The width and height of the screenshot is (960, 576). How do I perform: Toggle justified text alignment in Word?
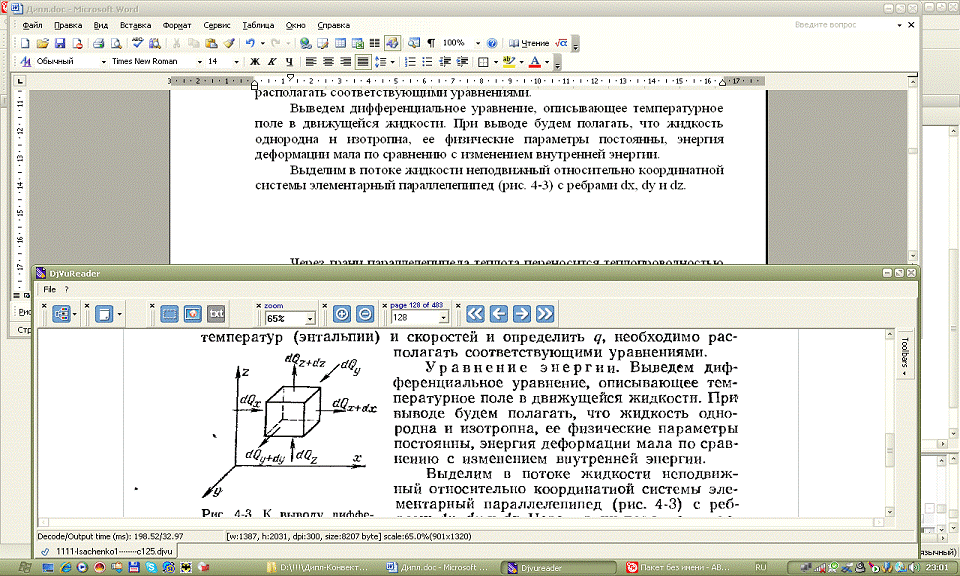click(x=363, y=62)
